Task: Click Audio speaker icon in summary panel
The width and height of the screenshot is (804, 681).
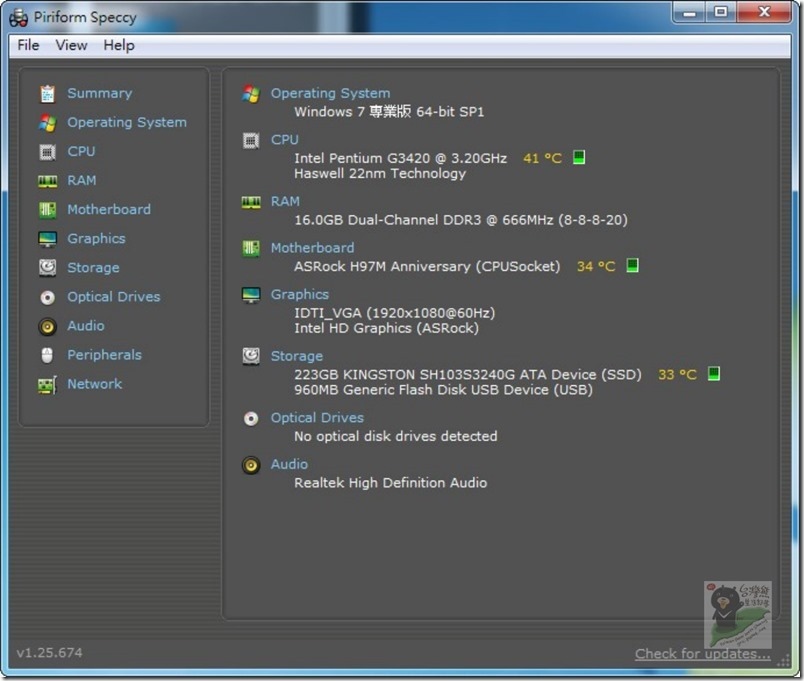Action: tap(251, 466)
